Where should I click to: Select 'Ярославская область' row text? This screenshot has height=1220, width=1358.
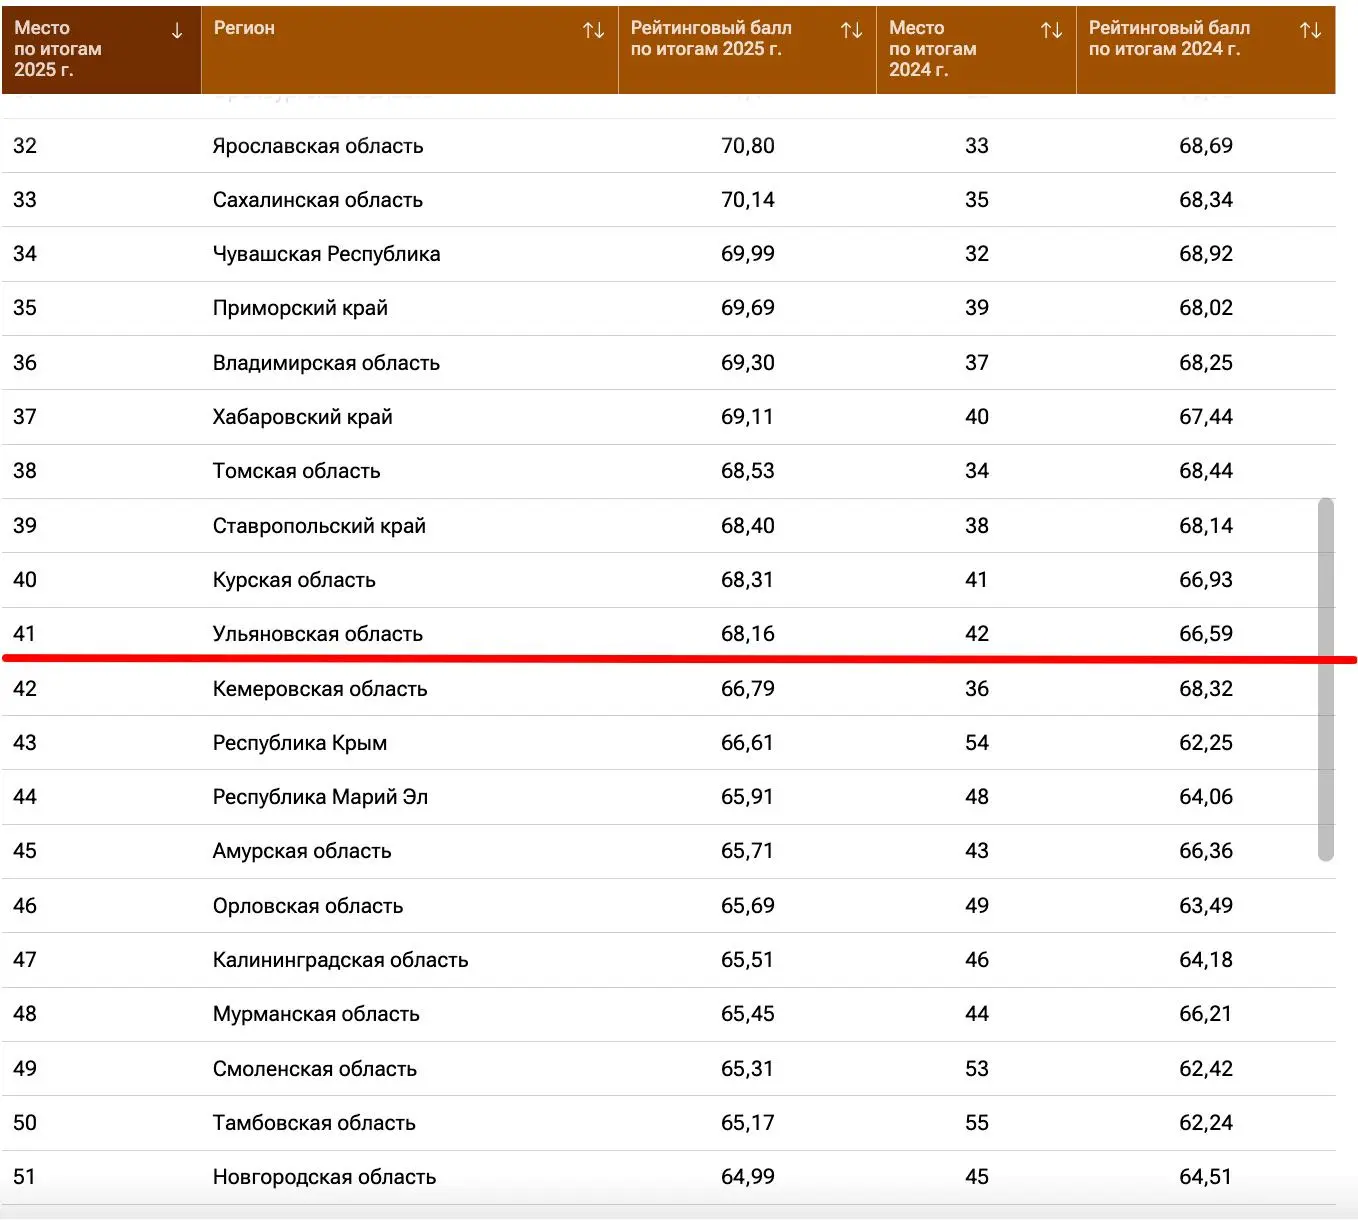pyautogui.click(x=318, y=146)
